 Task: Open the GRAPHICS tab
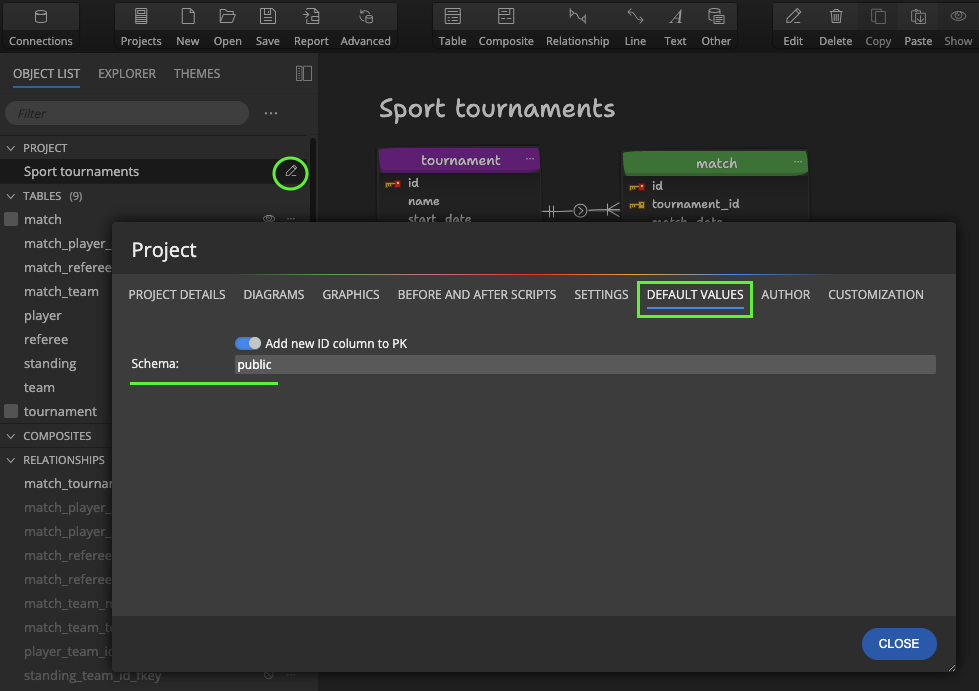351,295
